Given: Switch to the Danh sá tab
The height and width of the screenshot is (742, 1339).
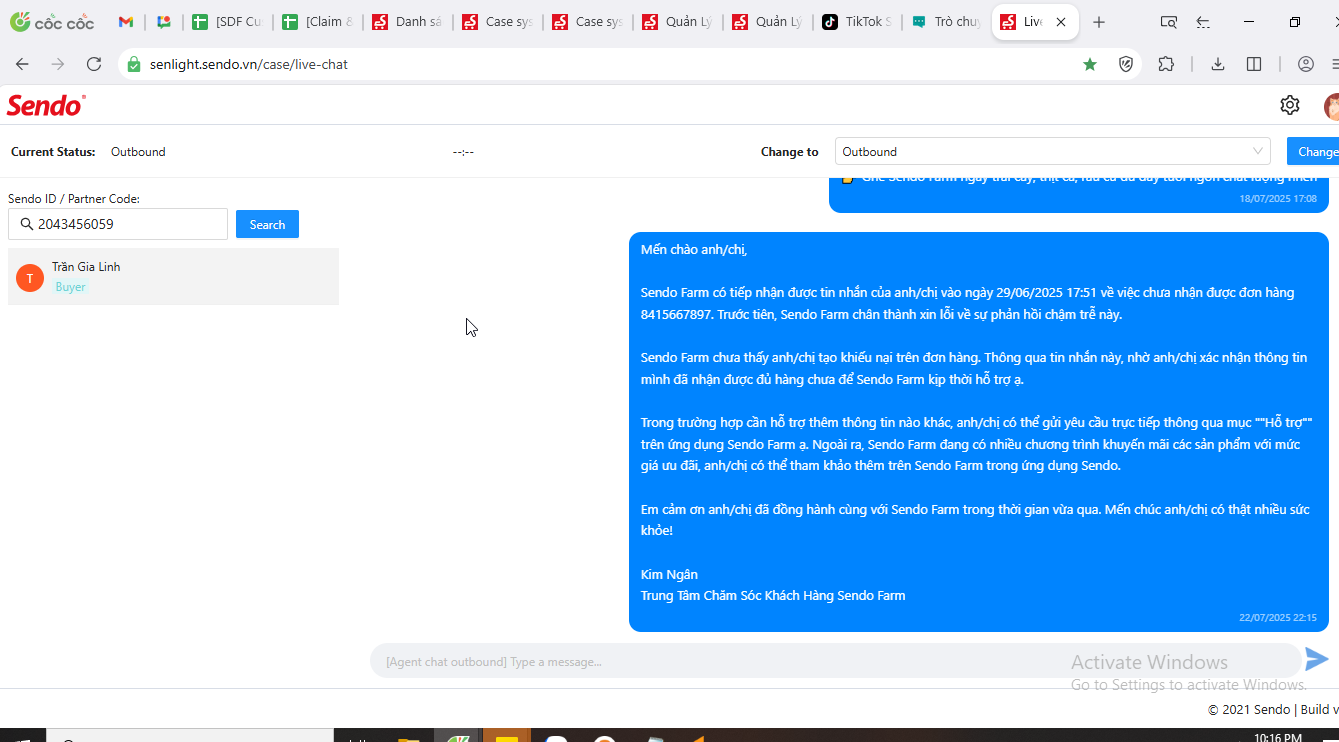Looking at the screenshot, I should click(x=407, y=22).
